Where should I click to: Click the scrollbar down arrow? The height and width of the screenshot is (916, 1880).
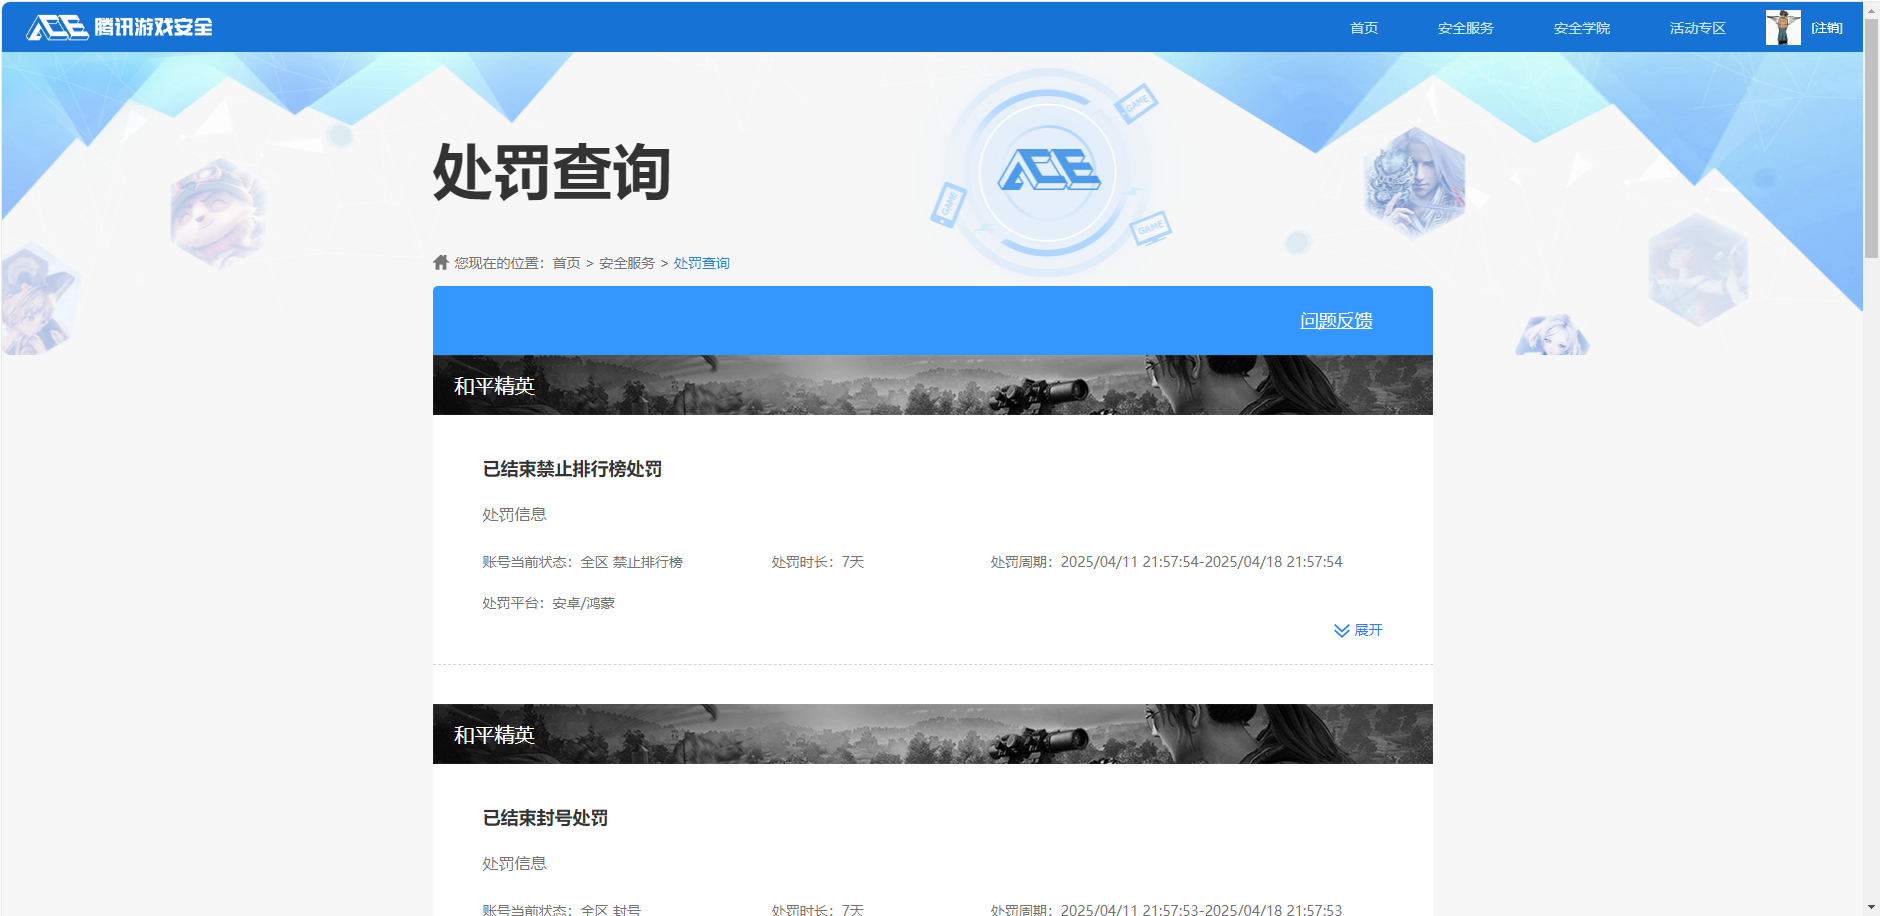click(x=1871, y=907)
